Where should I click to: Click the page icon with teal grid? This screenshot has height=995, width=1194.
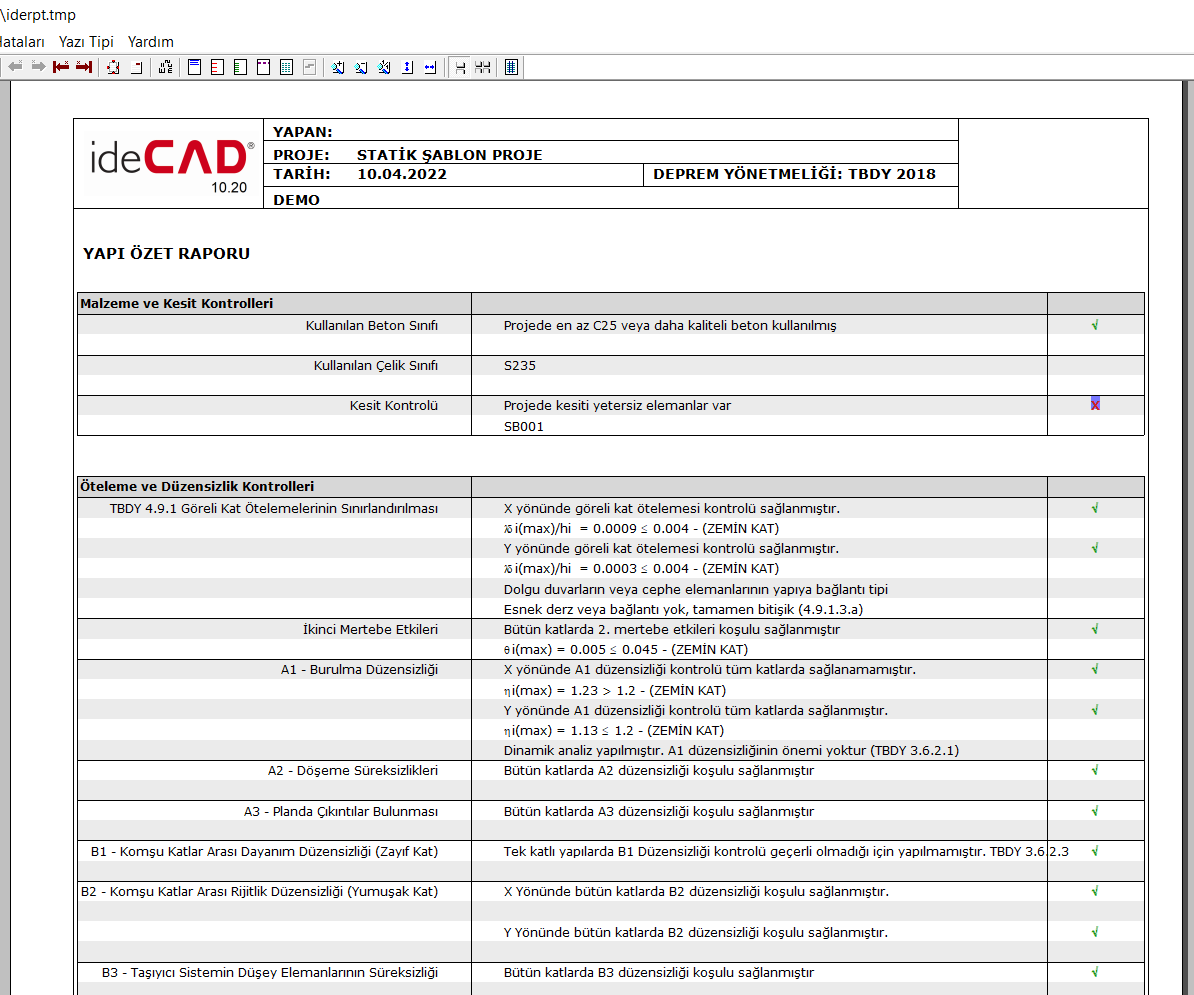point(286,67)
